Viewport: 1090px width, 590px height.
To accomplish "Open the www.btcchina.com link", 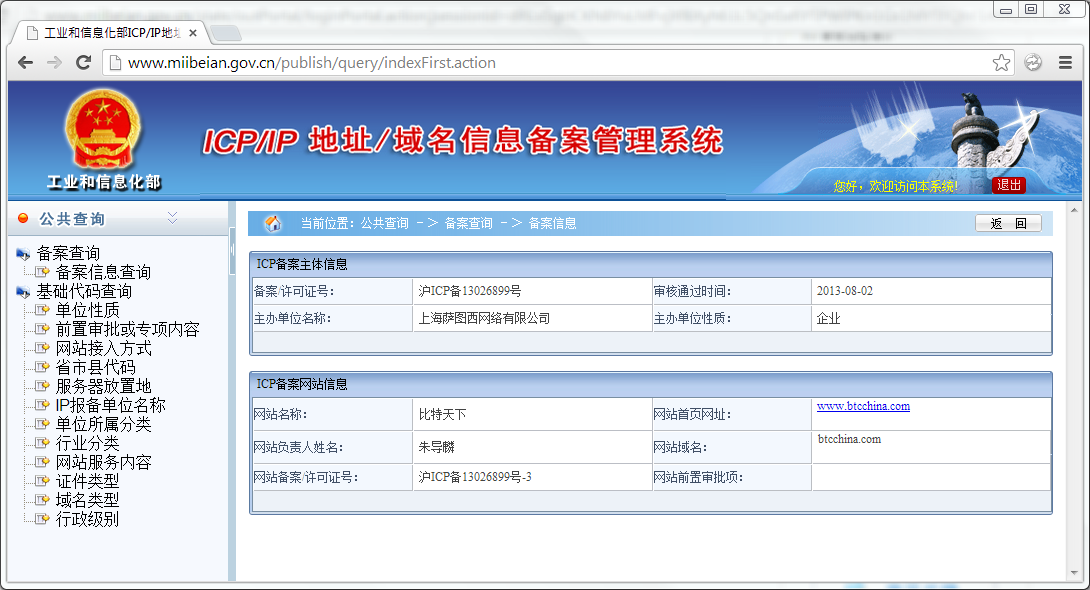I will coord(863,406).
